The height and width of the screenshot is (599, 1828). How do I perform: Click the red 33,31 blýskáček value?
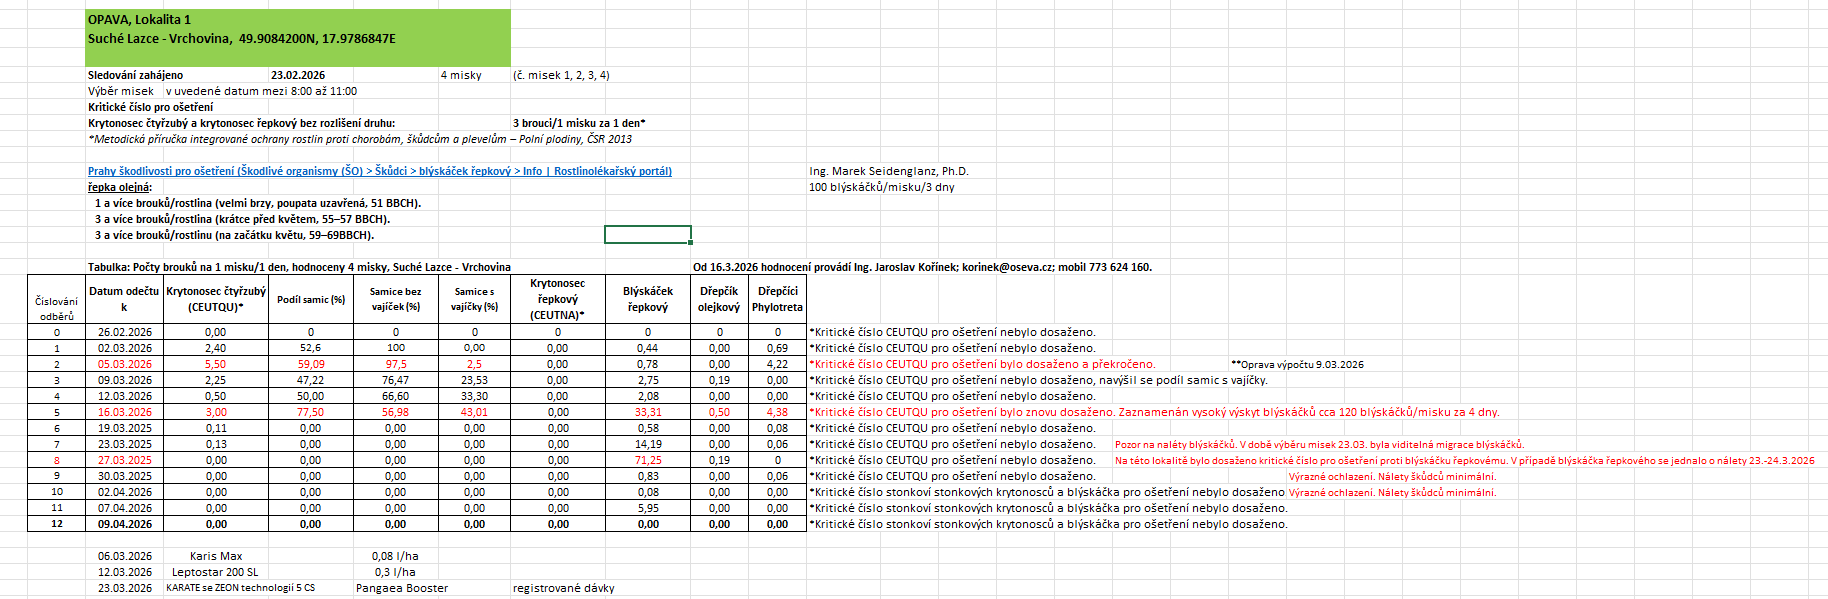coord(647,412)
